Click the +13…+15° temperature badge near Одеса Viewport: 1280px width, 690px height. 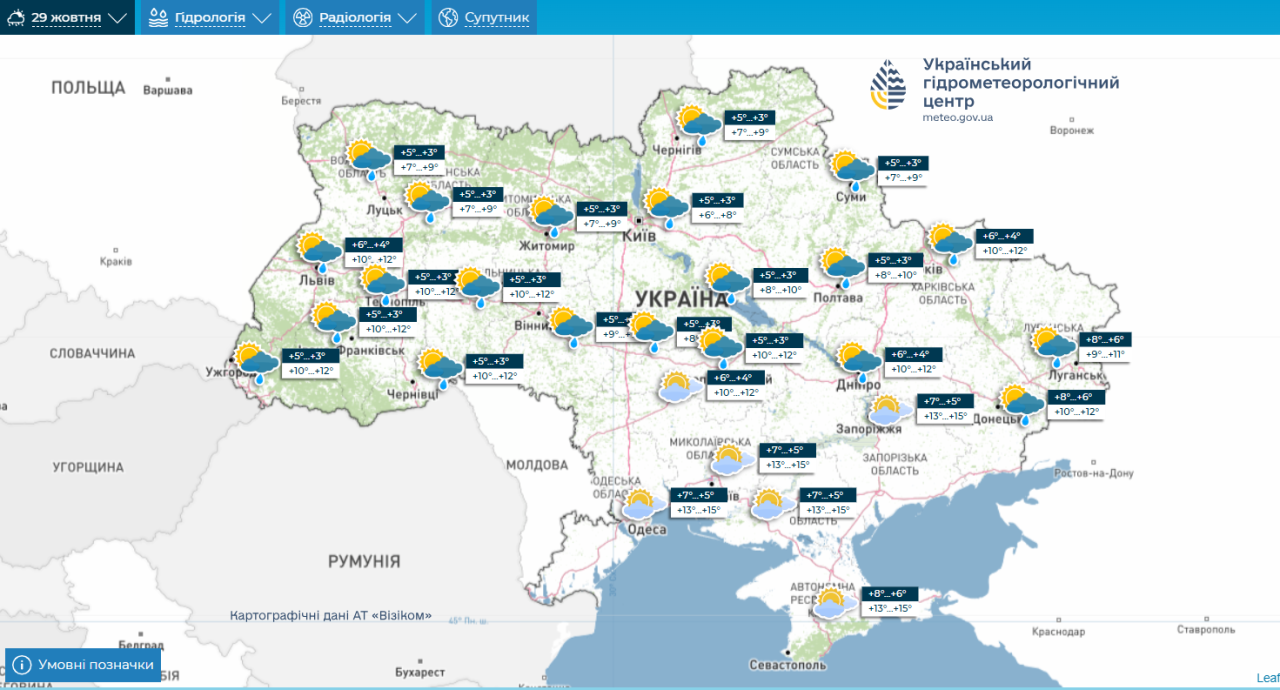pyautogui.click(x=701, y=508)
